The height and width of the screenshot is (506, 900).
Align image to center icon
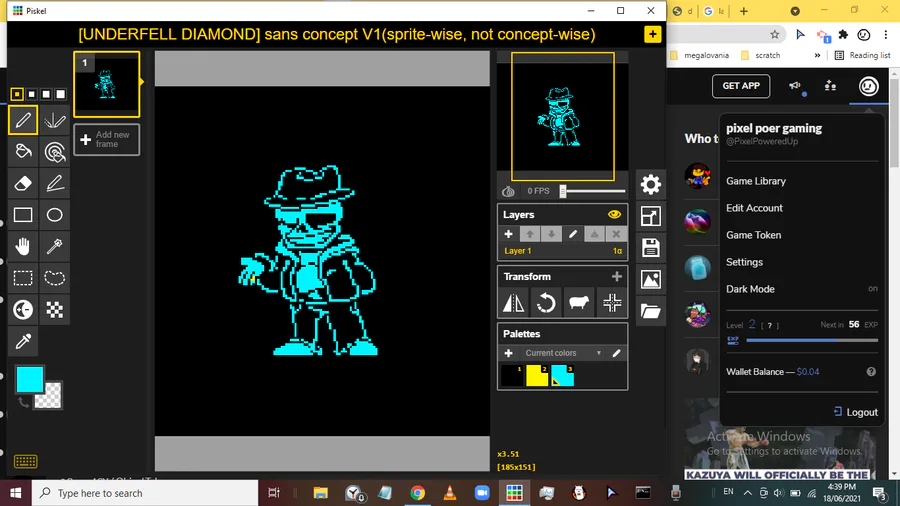point(612,302)
